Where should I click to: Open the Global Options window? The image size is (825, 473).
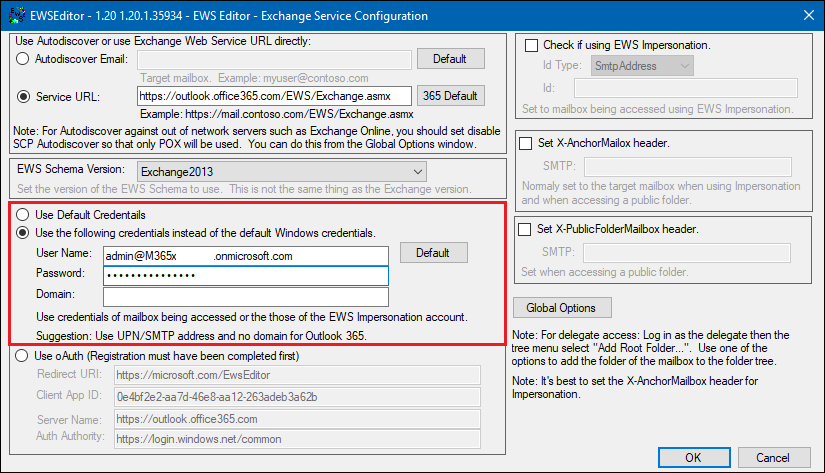click(562, 308)
